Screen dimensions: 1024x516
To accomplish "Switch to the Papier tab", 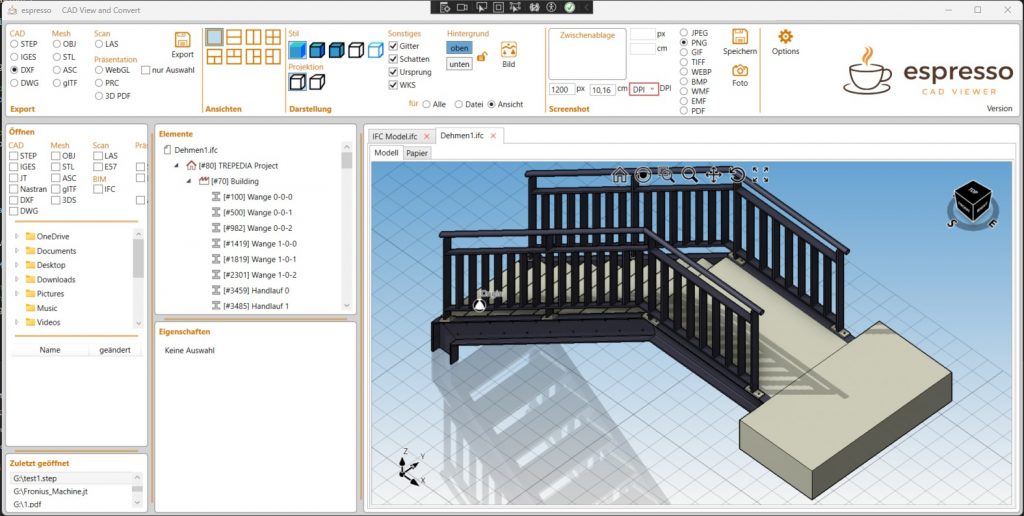I will pos(419,153).
